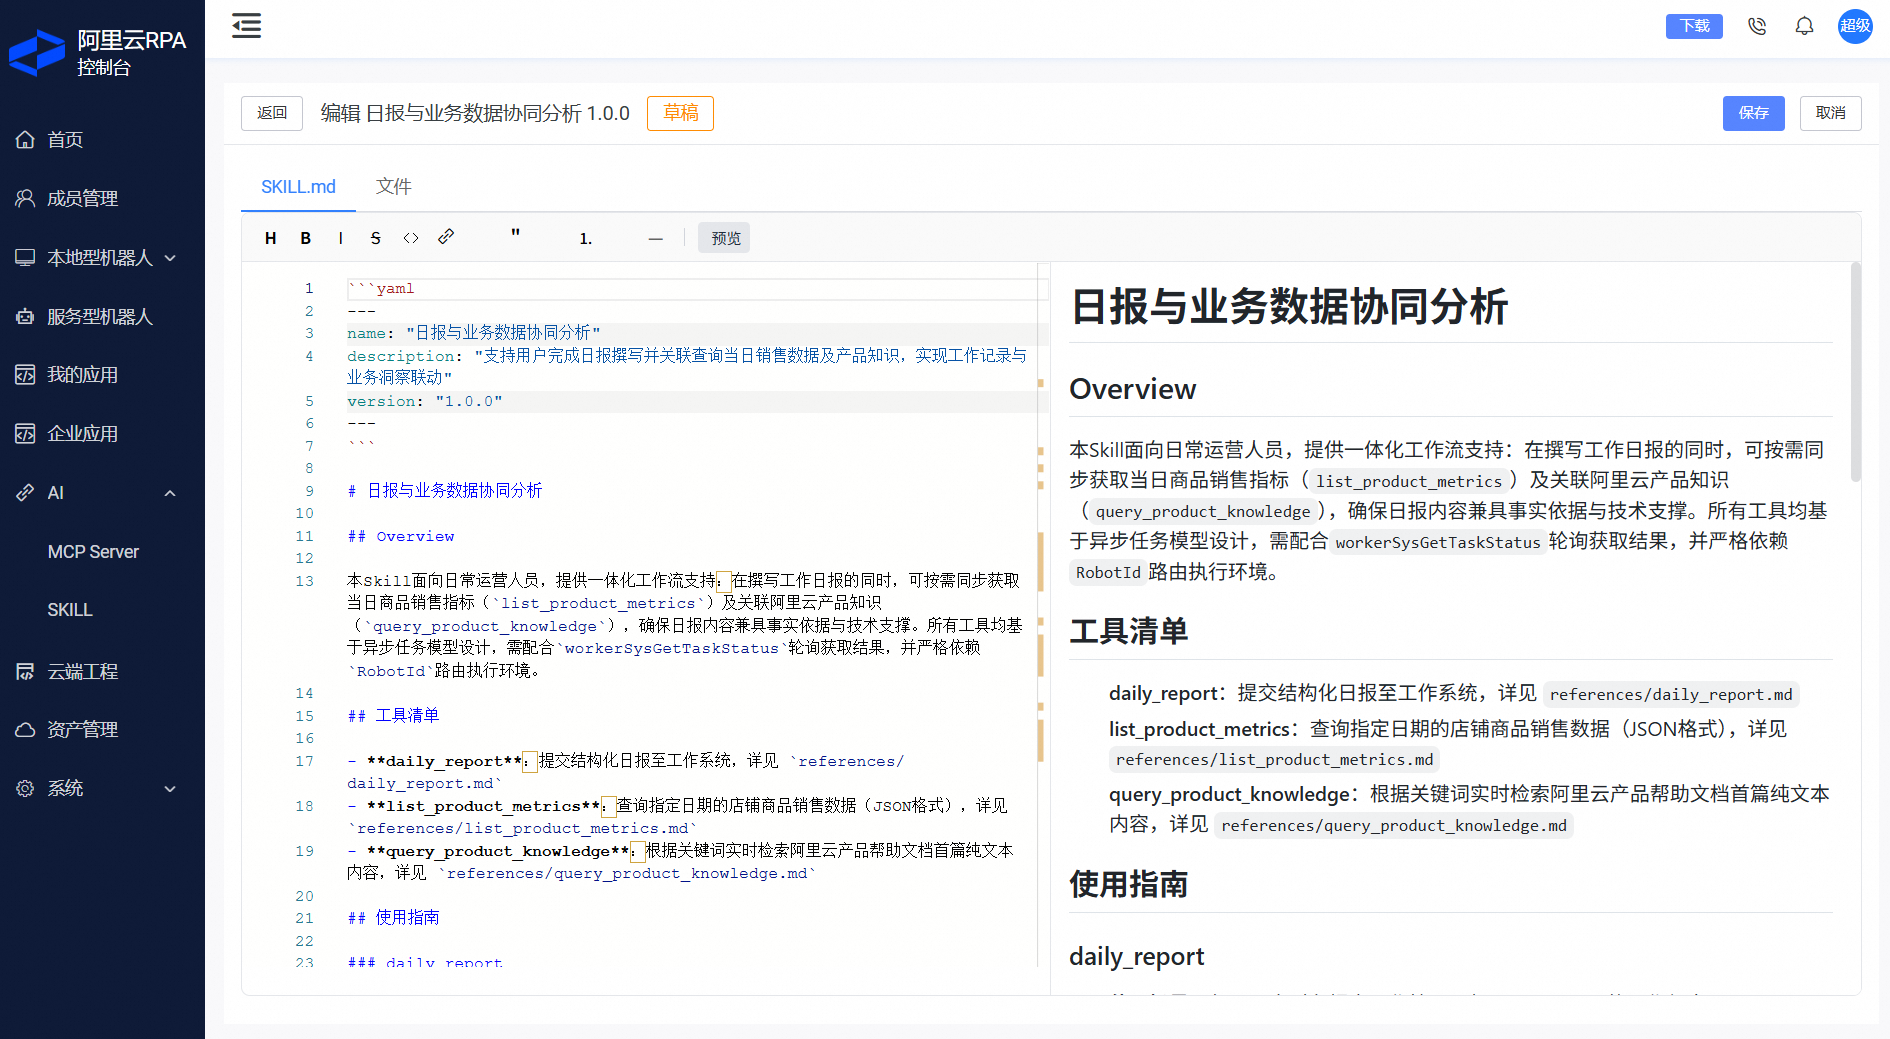Viewport: 1890px width, 1039px height.
Task: Click the home icon beside 首页
Action: (x=25, y=140)
